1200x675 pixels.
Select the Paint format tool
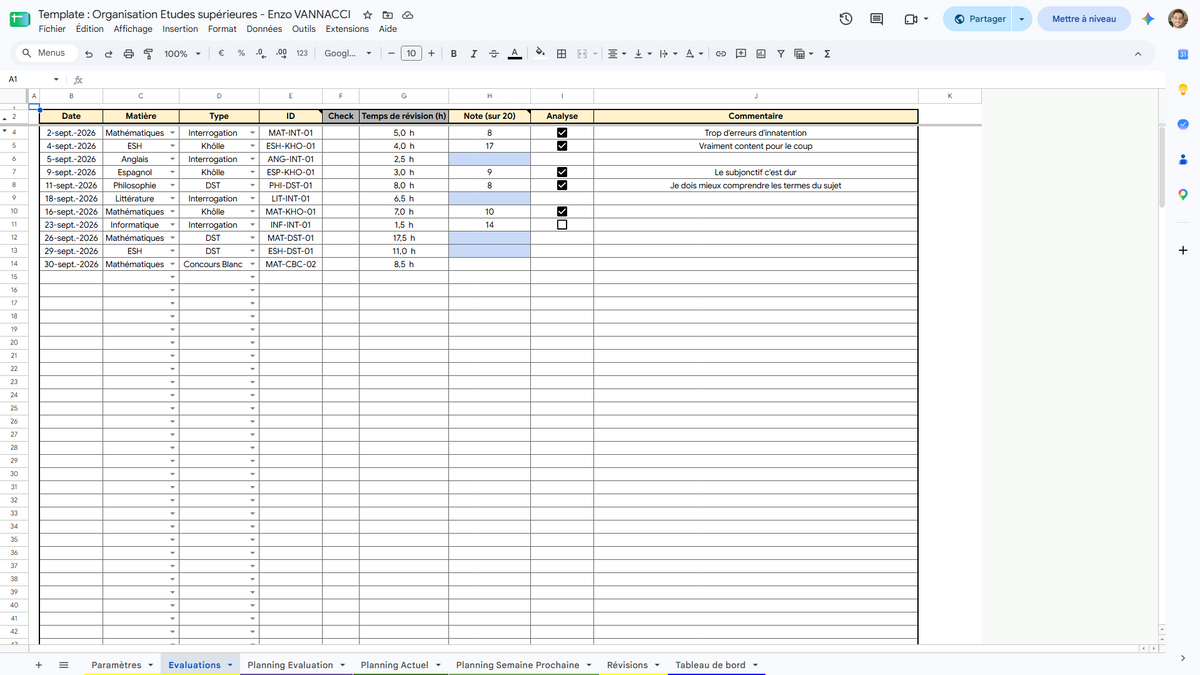148,54
